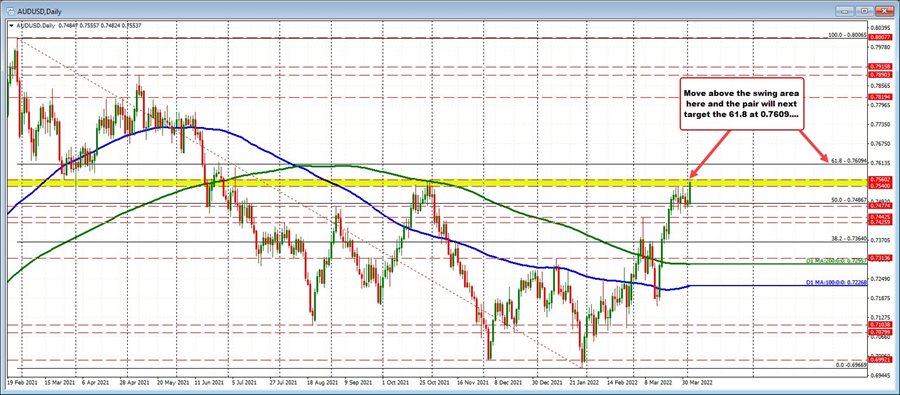Click the red 0.74774 price tag

click(x=879, y=205)
